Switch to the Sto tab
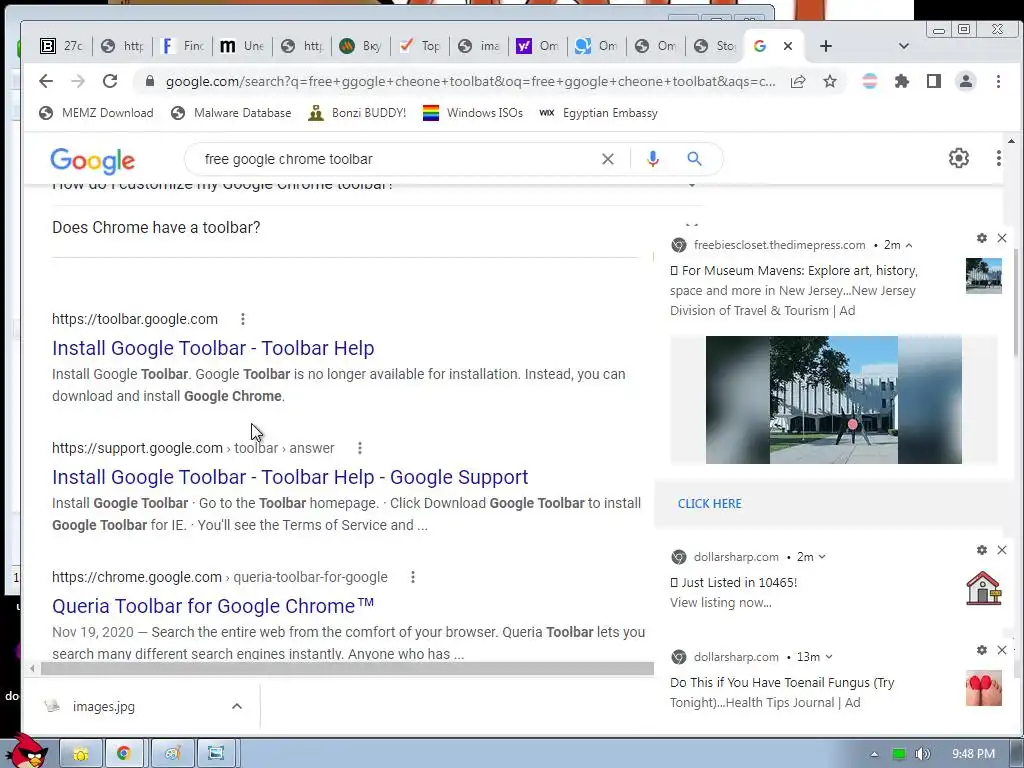The height and width of the screenshot is (768, 1024). click(715, 46)
